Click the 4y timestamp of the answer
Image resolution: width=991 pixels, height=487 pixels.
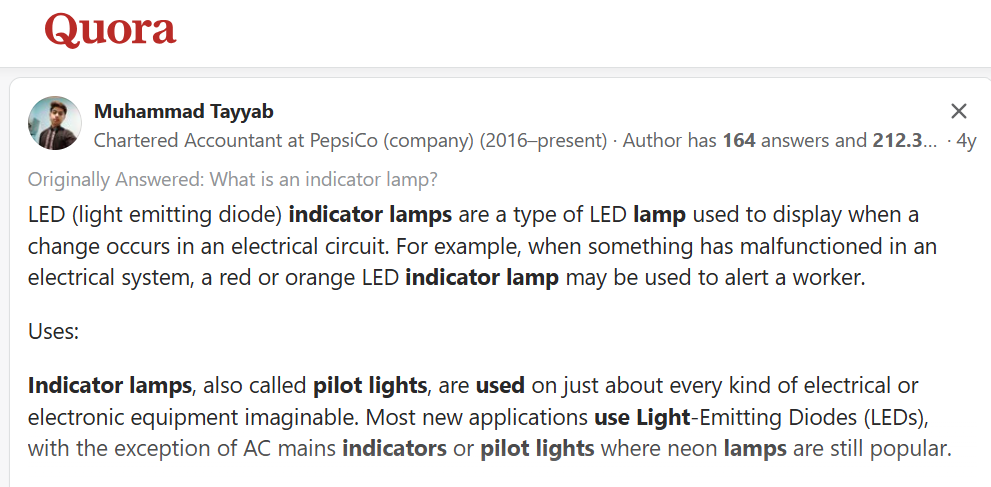966,140
